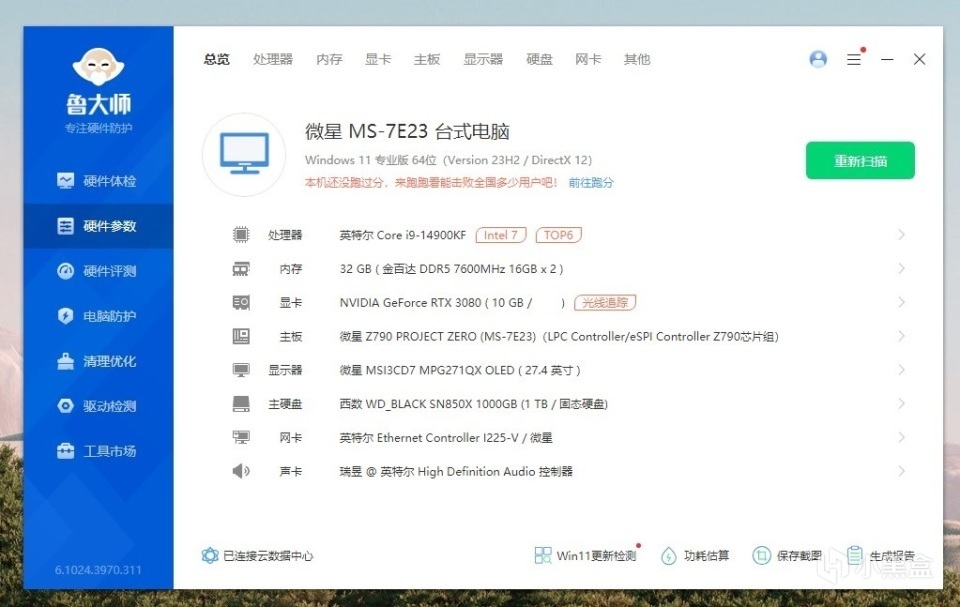Image resolution: width=960 pixels, height=607 pixels.
Task: Minimize the 鲁大师 window
Action: (887, 59)
